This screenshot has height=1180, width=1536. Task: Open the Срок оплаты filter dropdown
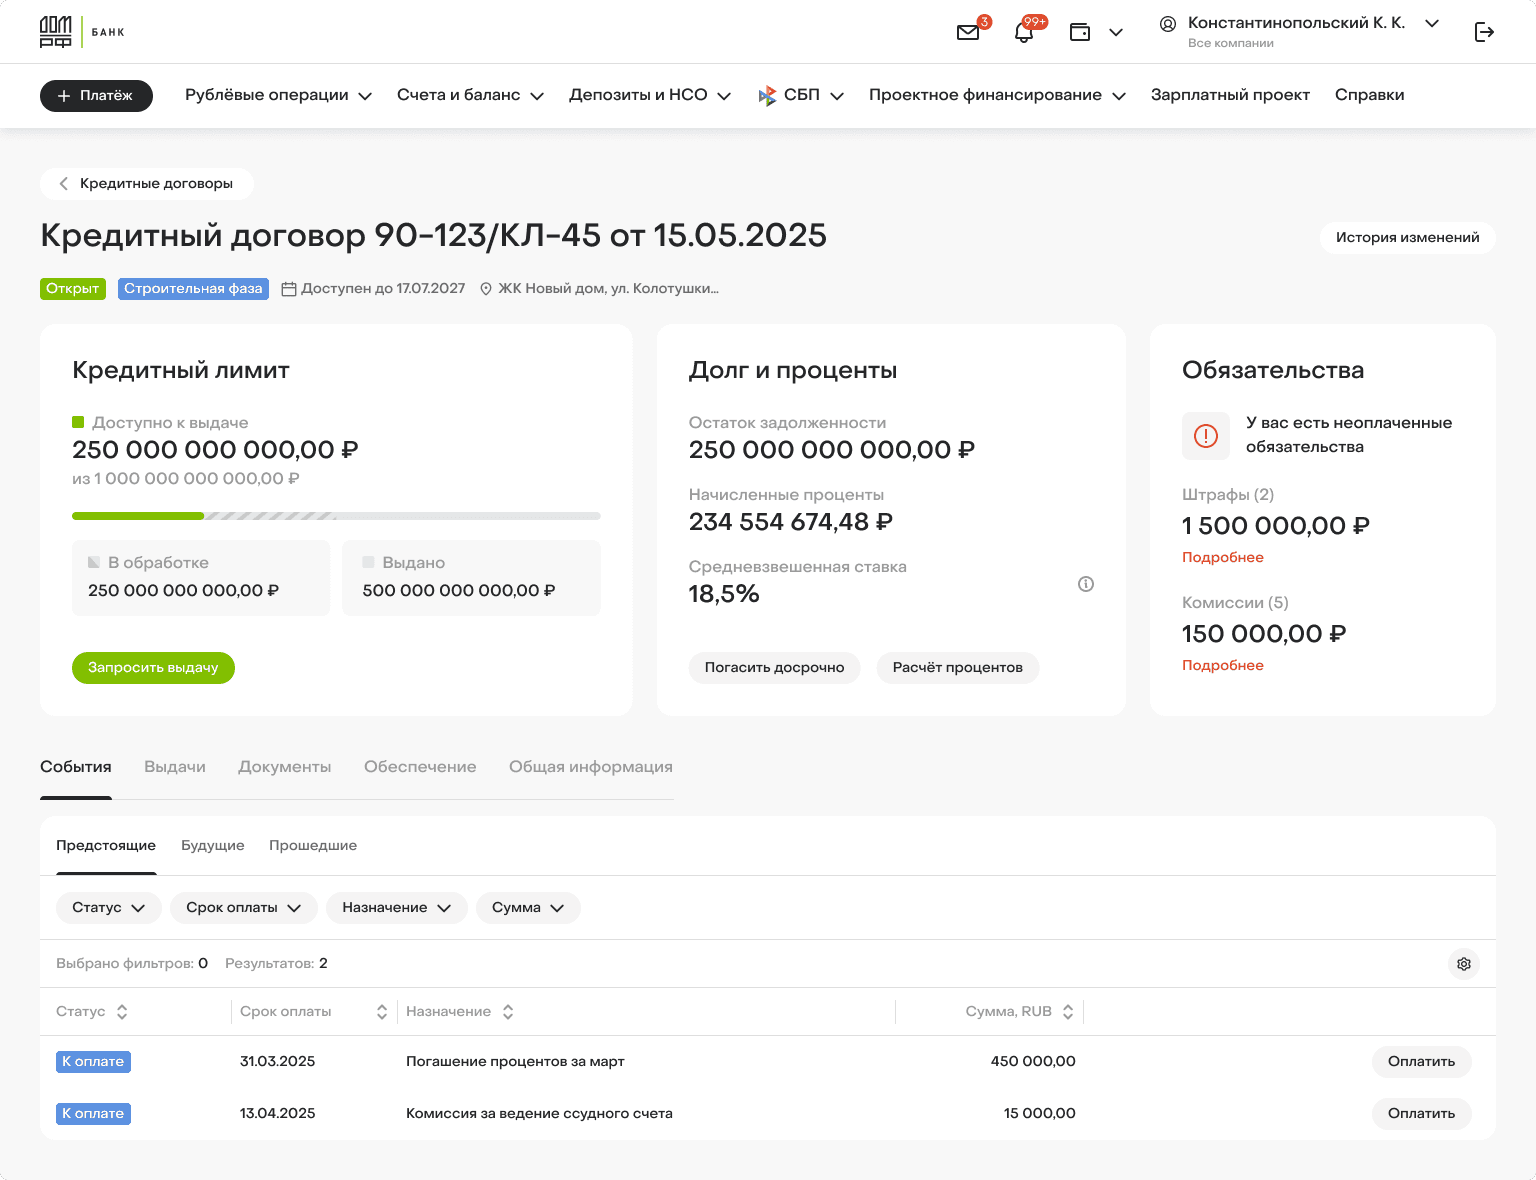coord(244,908)
